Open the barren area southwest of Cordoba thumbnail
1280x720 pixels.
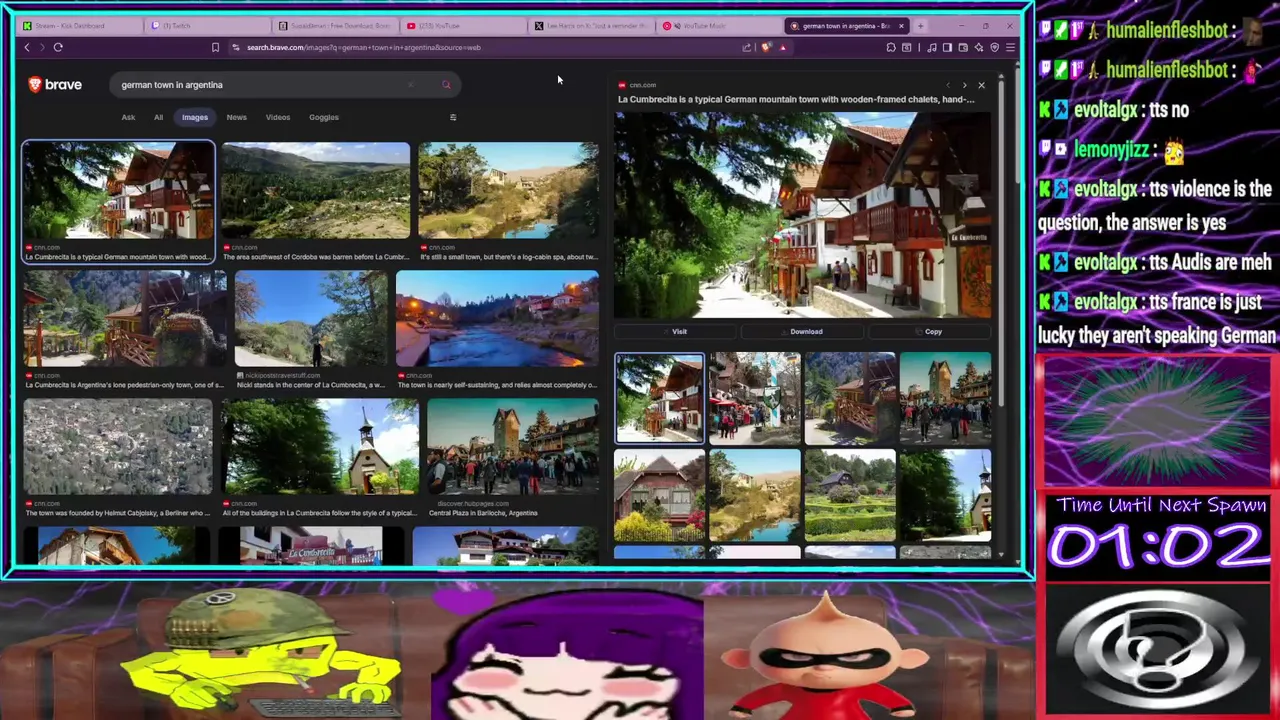coord(316,190)
